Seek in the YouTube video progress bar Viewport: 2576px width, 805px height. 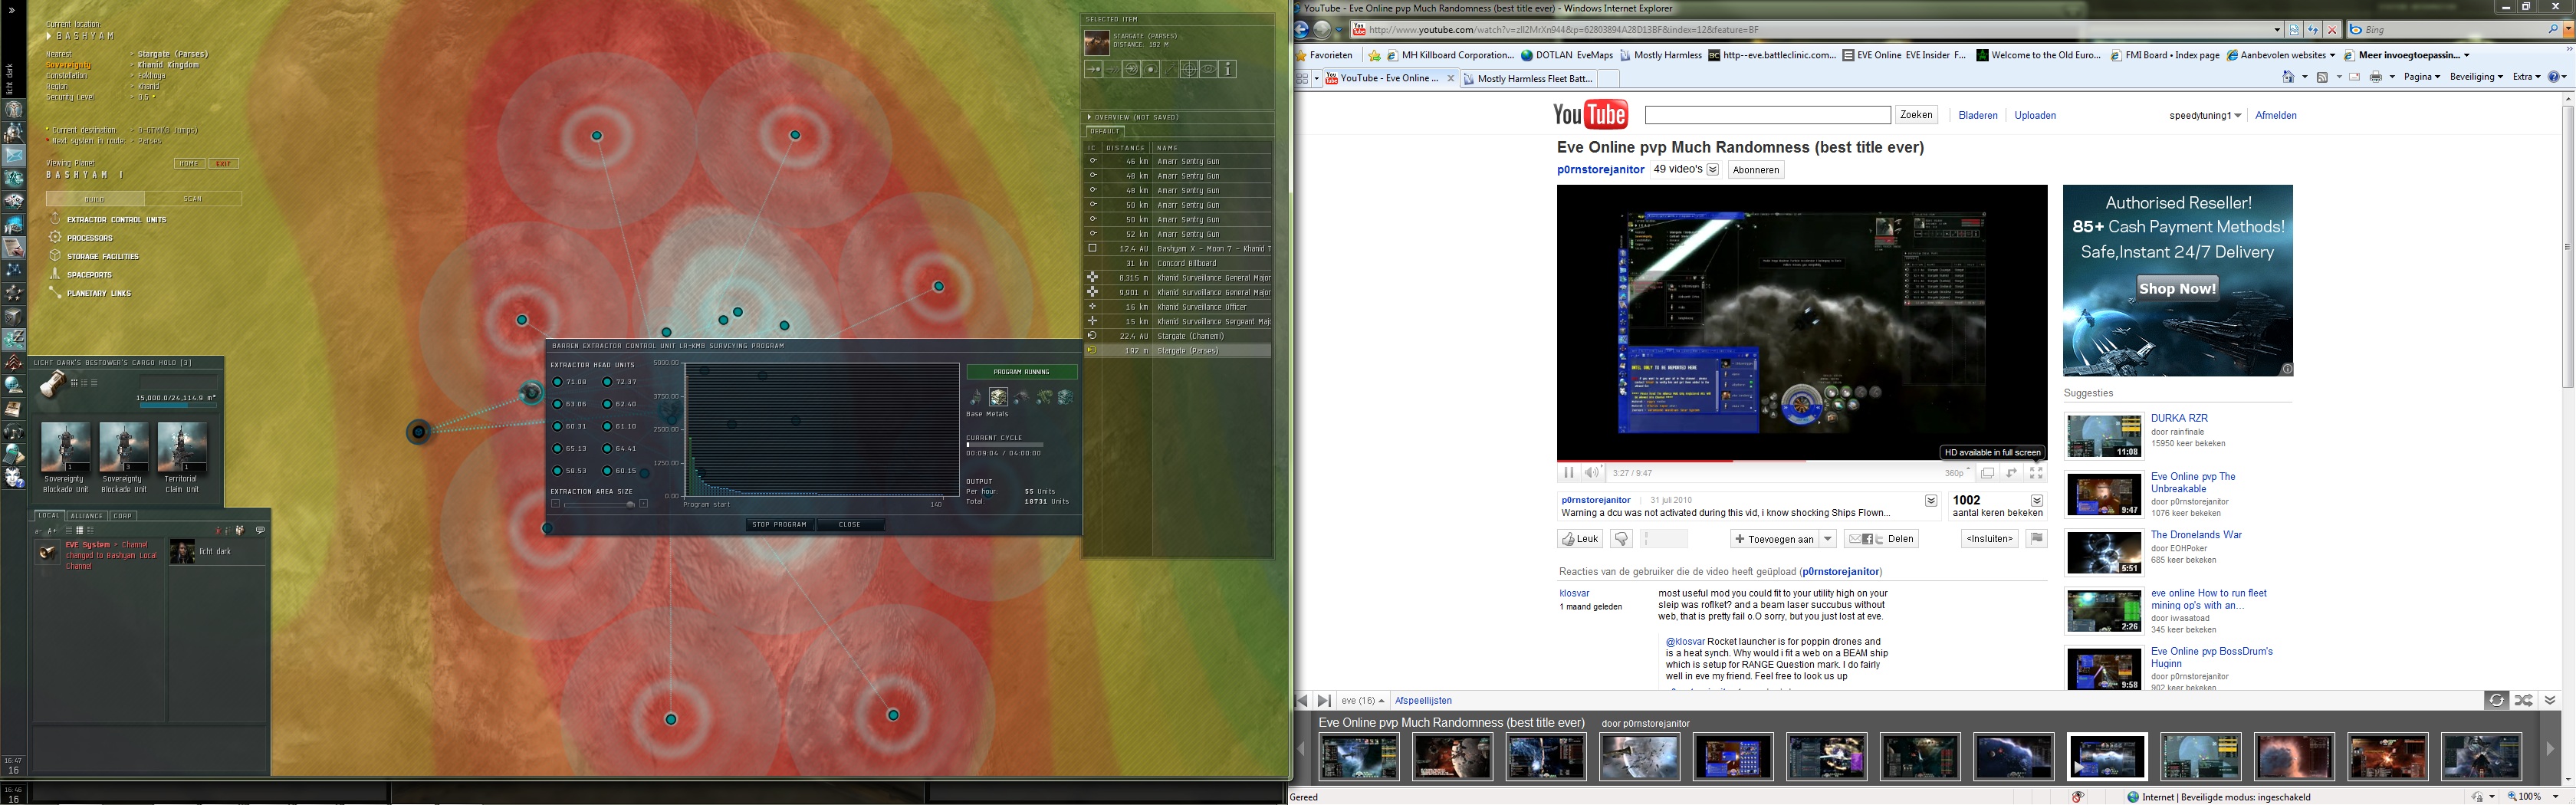(1802, 461)
